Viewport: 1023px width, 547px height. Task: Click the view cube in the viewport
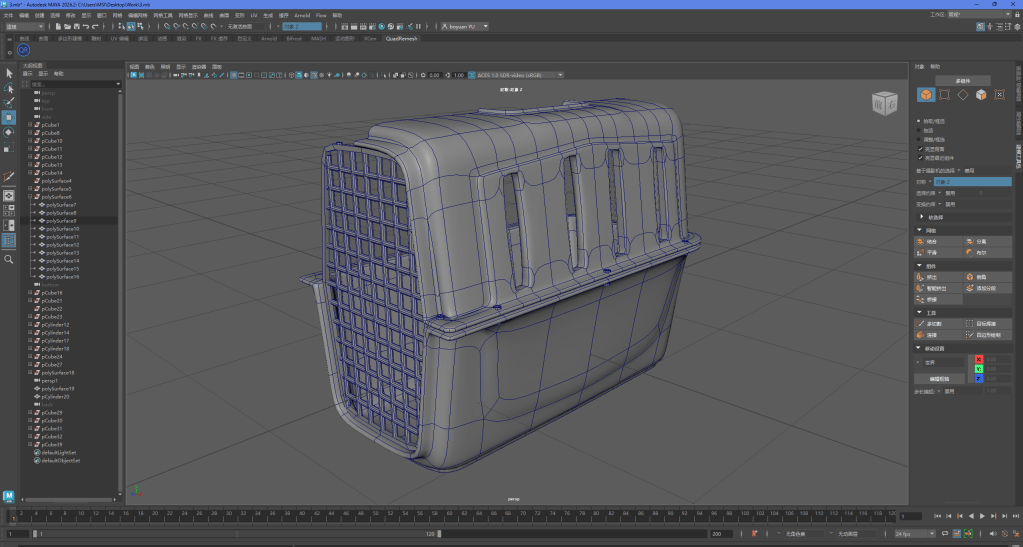tap(884, 101)
